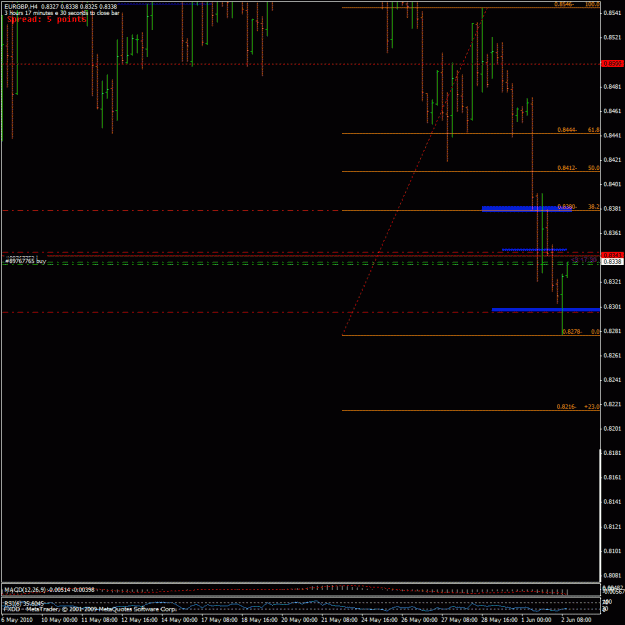Select the Fibonacci 61.8 level label 0.8444
This screenshot has width=625, height=625.
[x=578, y=130]
